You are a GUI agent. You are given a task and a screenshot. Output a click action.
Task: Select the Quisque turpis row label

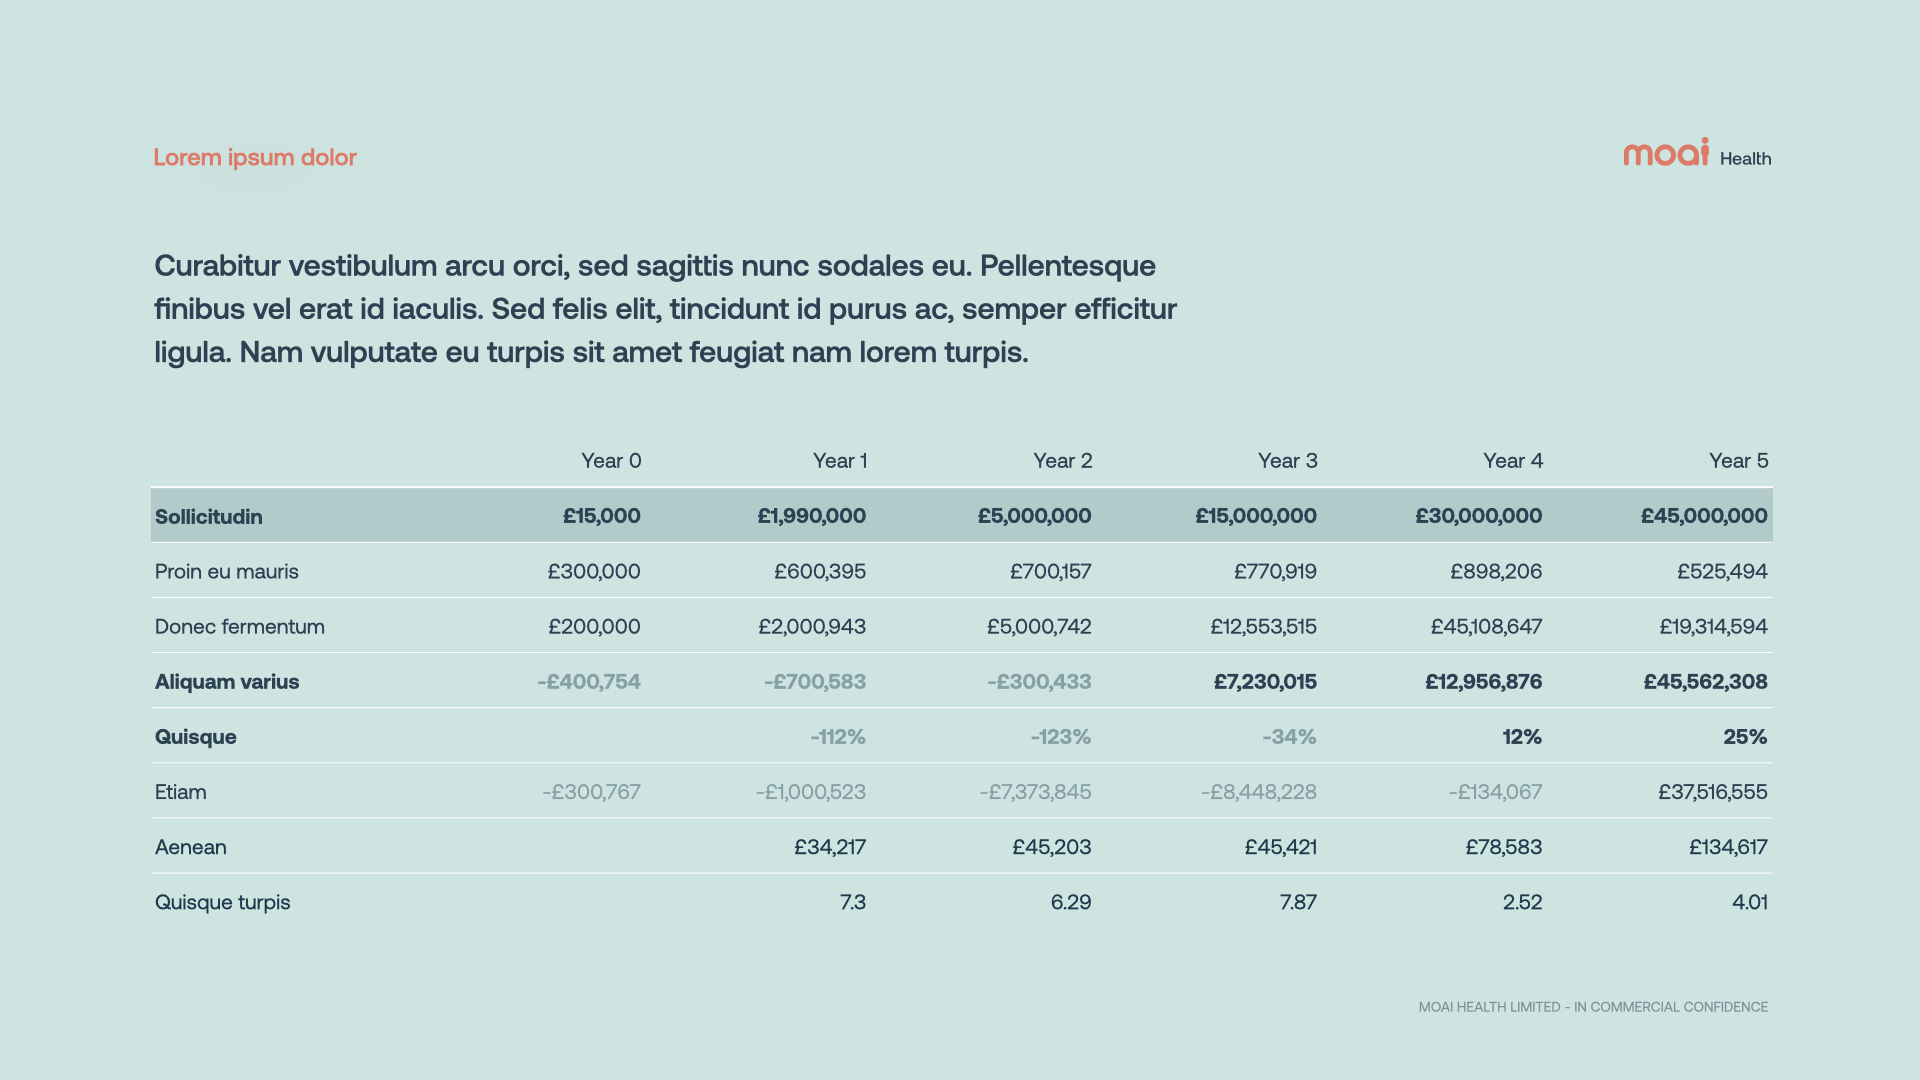[223, 902]
